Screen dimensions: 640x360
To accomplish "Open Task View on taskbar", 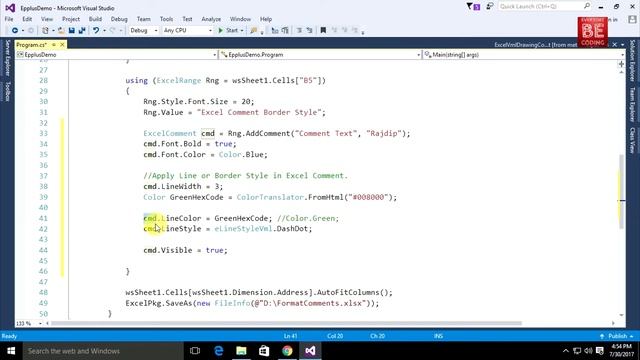I will 195,351.
